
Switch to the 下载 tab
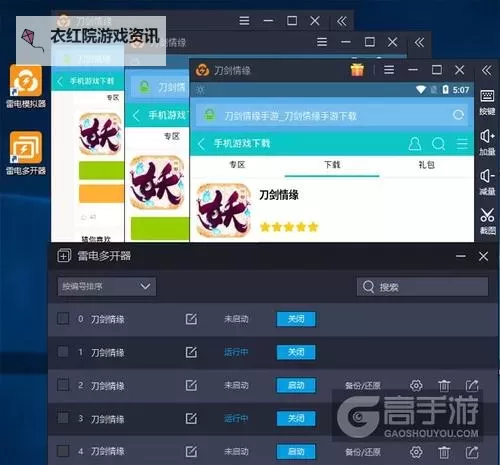click(x=332, y=165)
